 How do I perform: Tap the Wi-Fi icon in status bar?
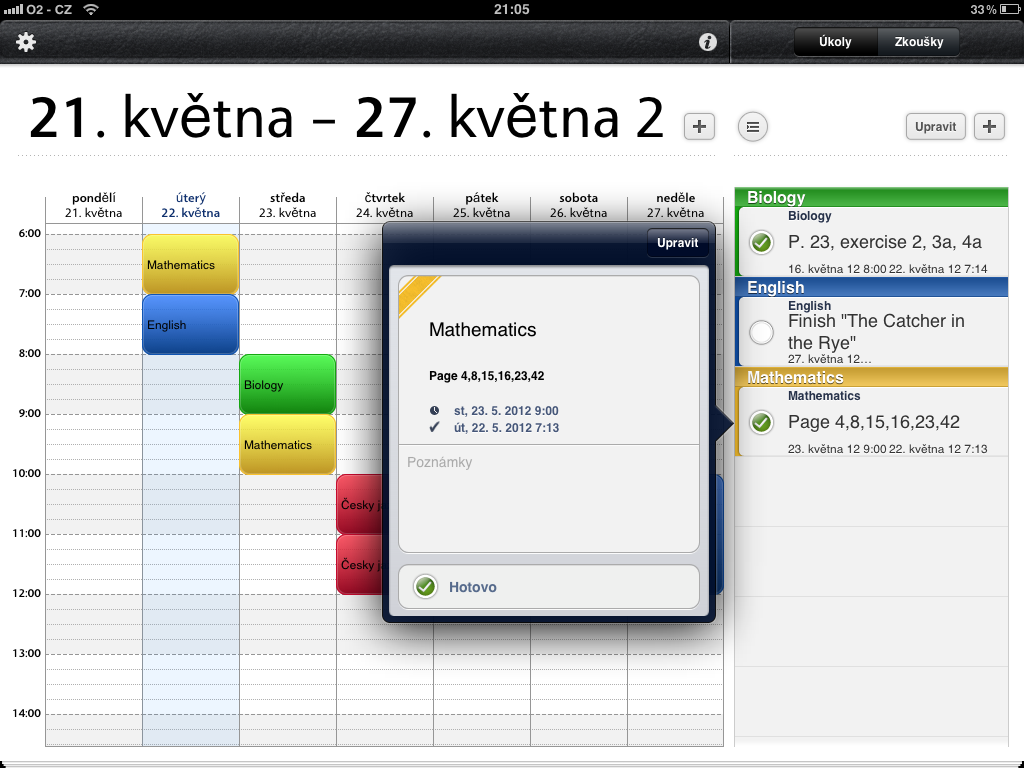91,9
